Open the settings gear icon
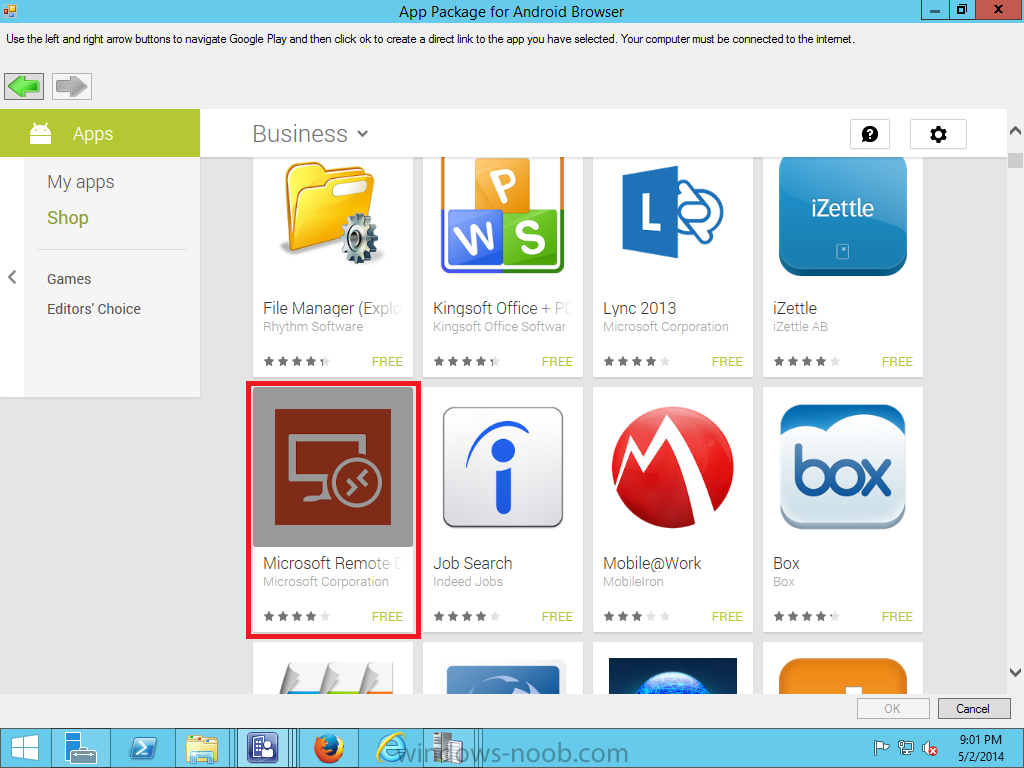 point(938,135)
